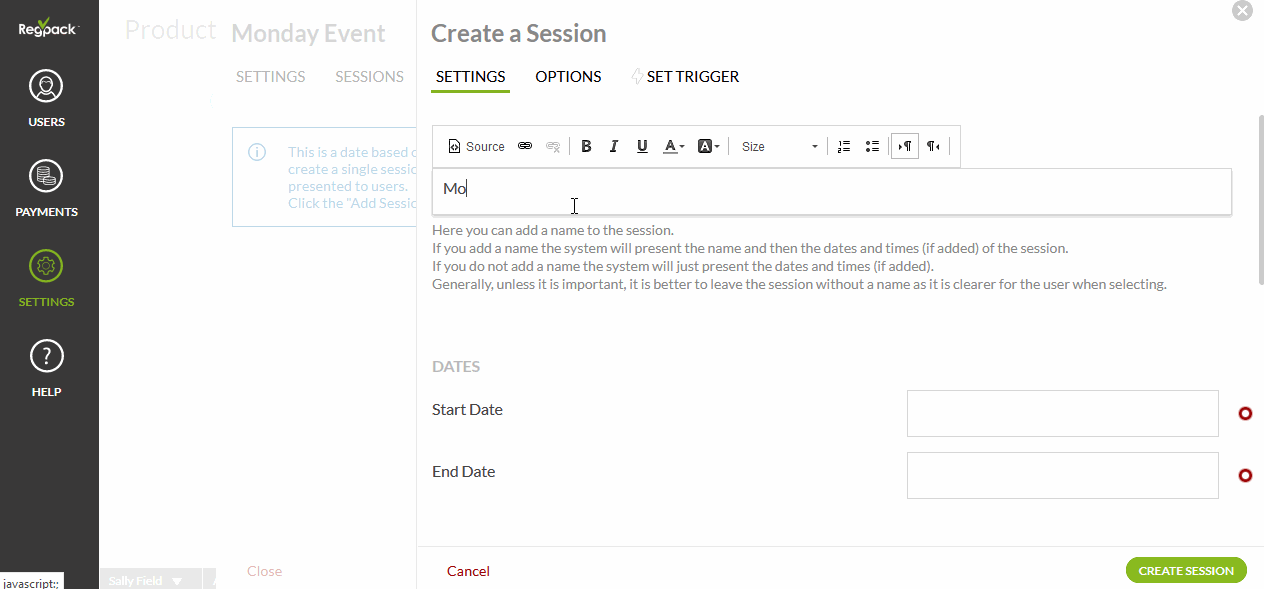Enable left-to-right text direction
1264x589 pixels.
(905, 147)
